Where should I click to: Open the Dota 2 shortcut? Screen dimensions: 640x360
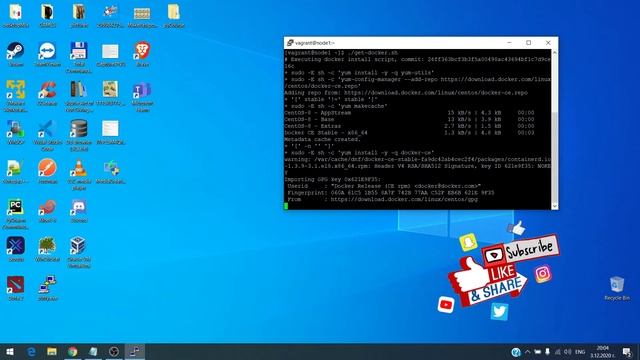(16, 288)
